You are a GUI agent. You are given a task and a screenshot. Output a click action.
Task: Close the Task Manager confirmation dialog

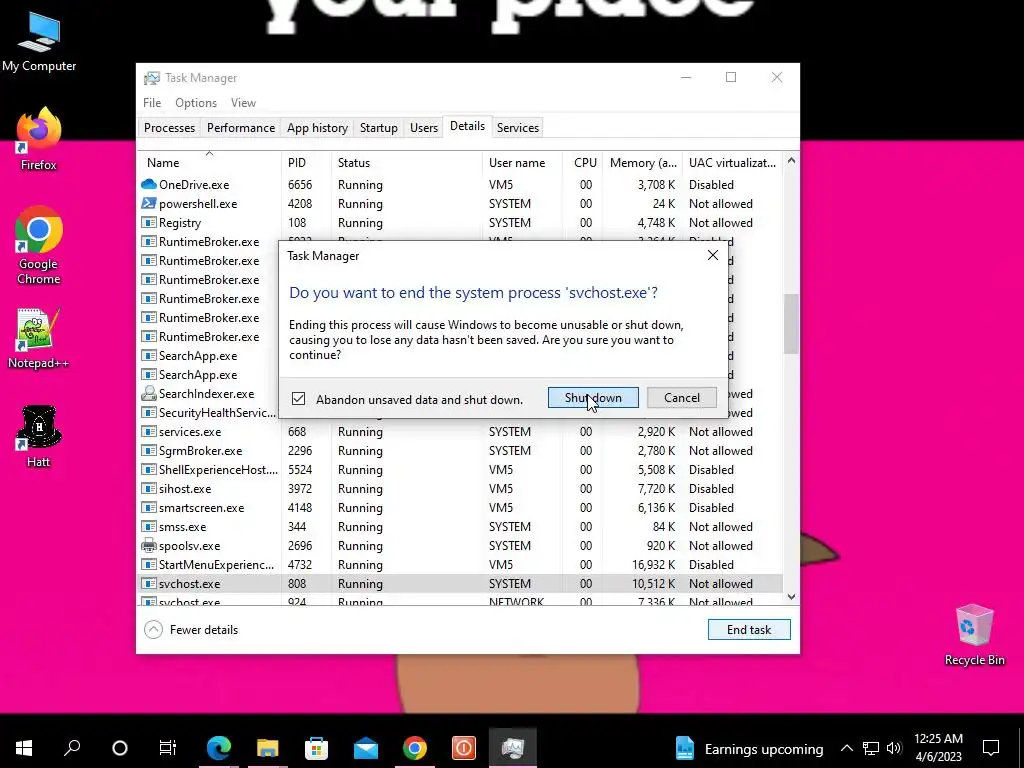(x=712, y=255)
